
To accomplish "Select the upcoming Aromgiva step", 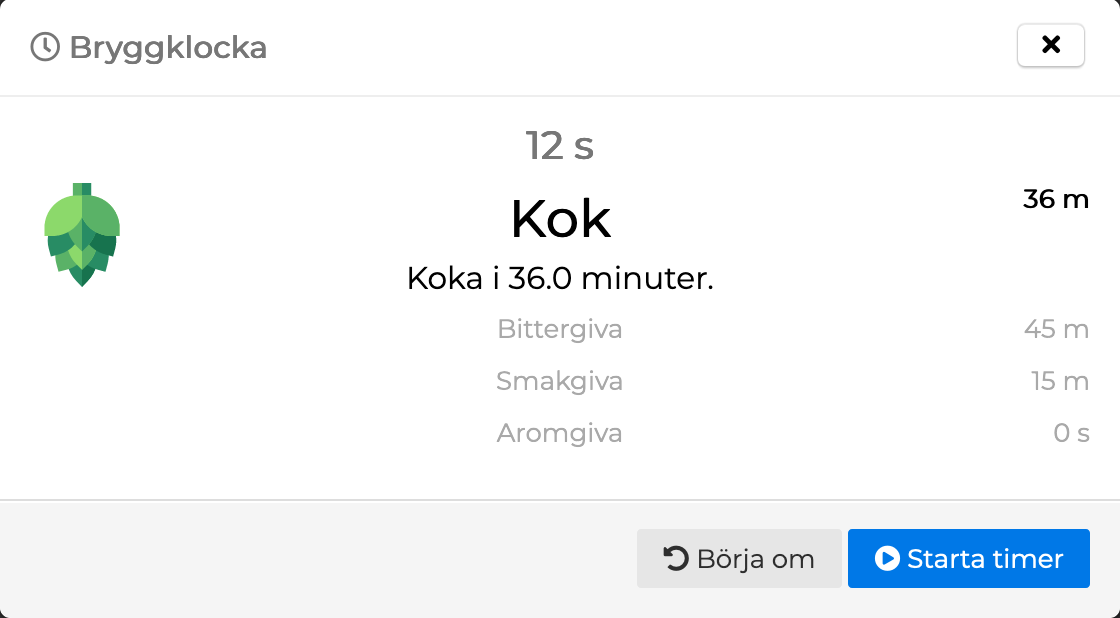I will 560,433.
